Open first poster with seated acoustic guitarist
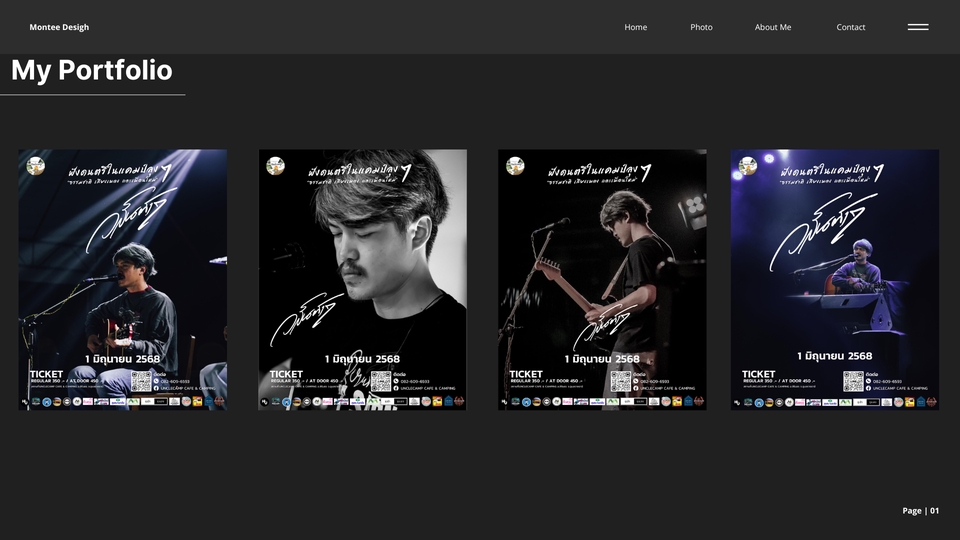 coord(122,280)
